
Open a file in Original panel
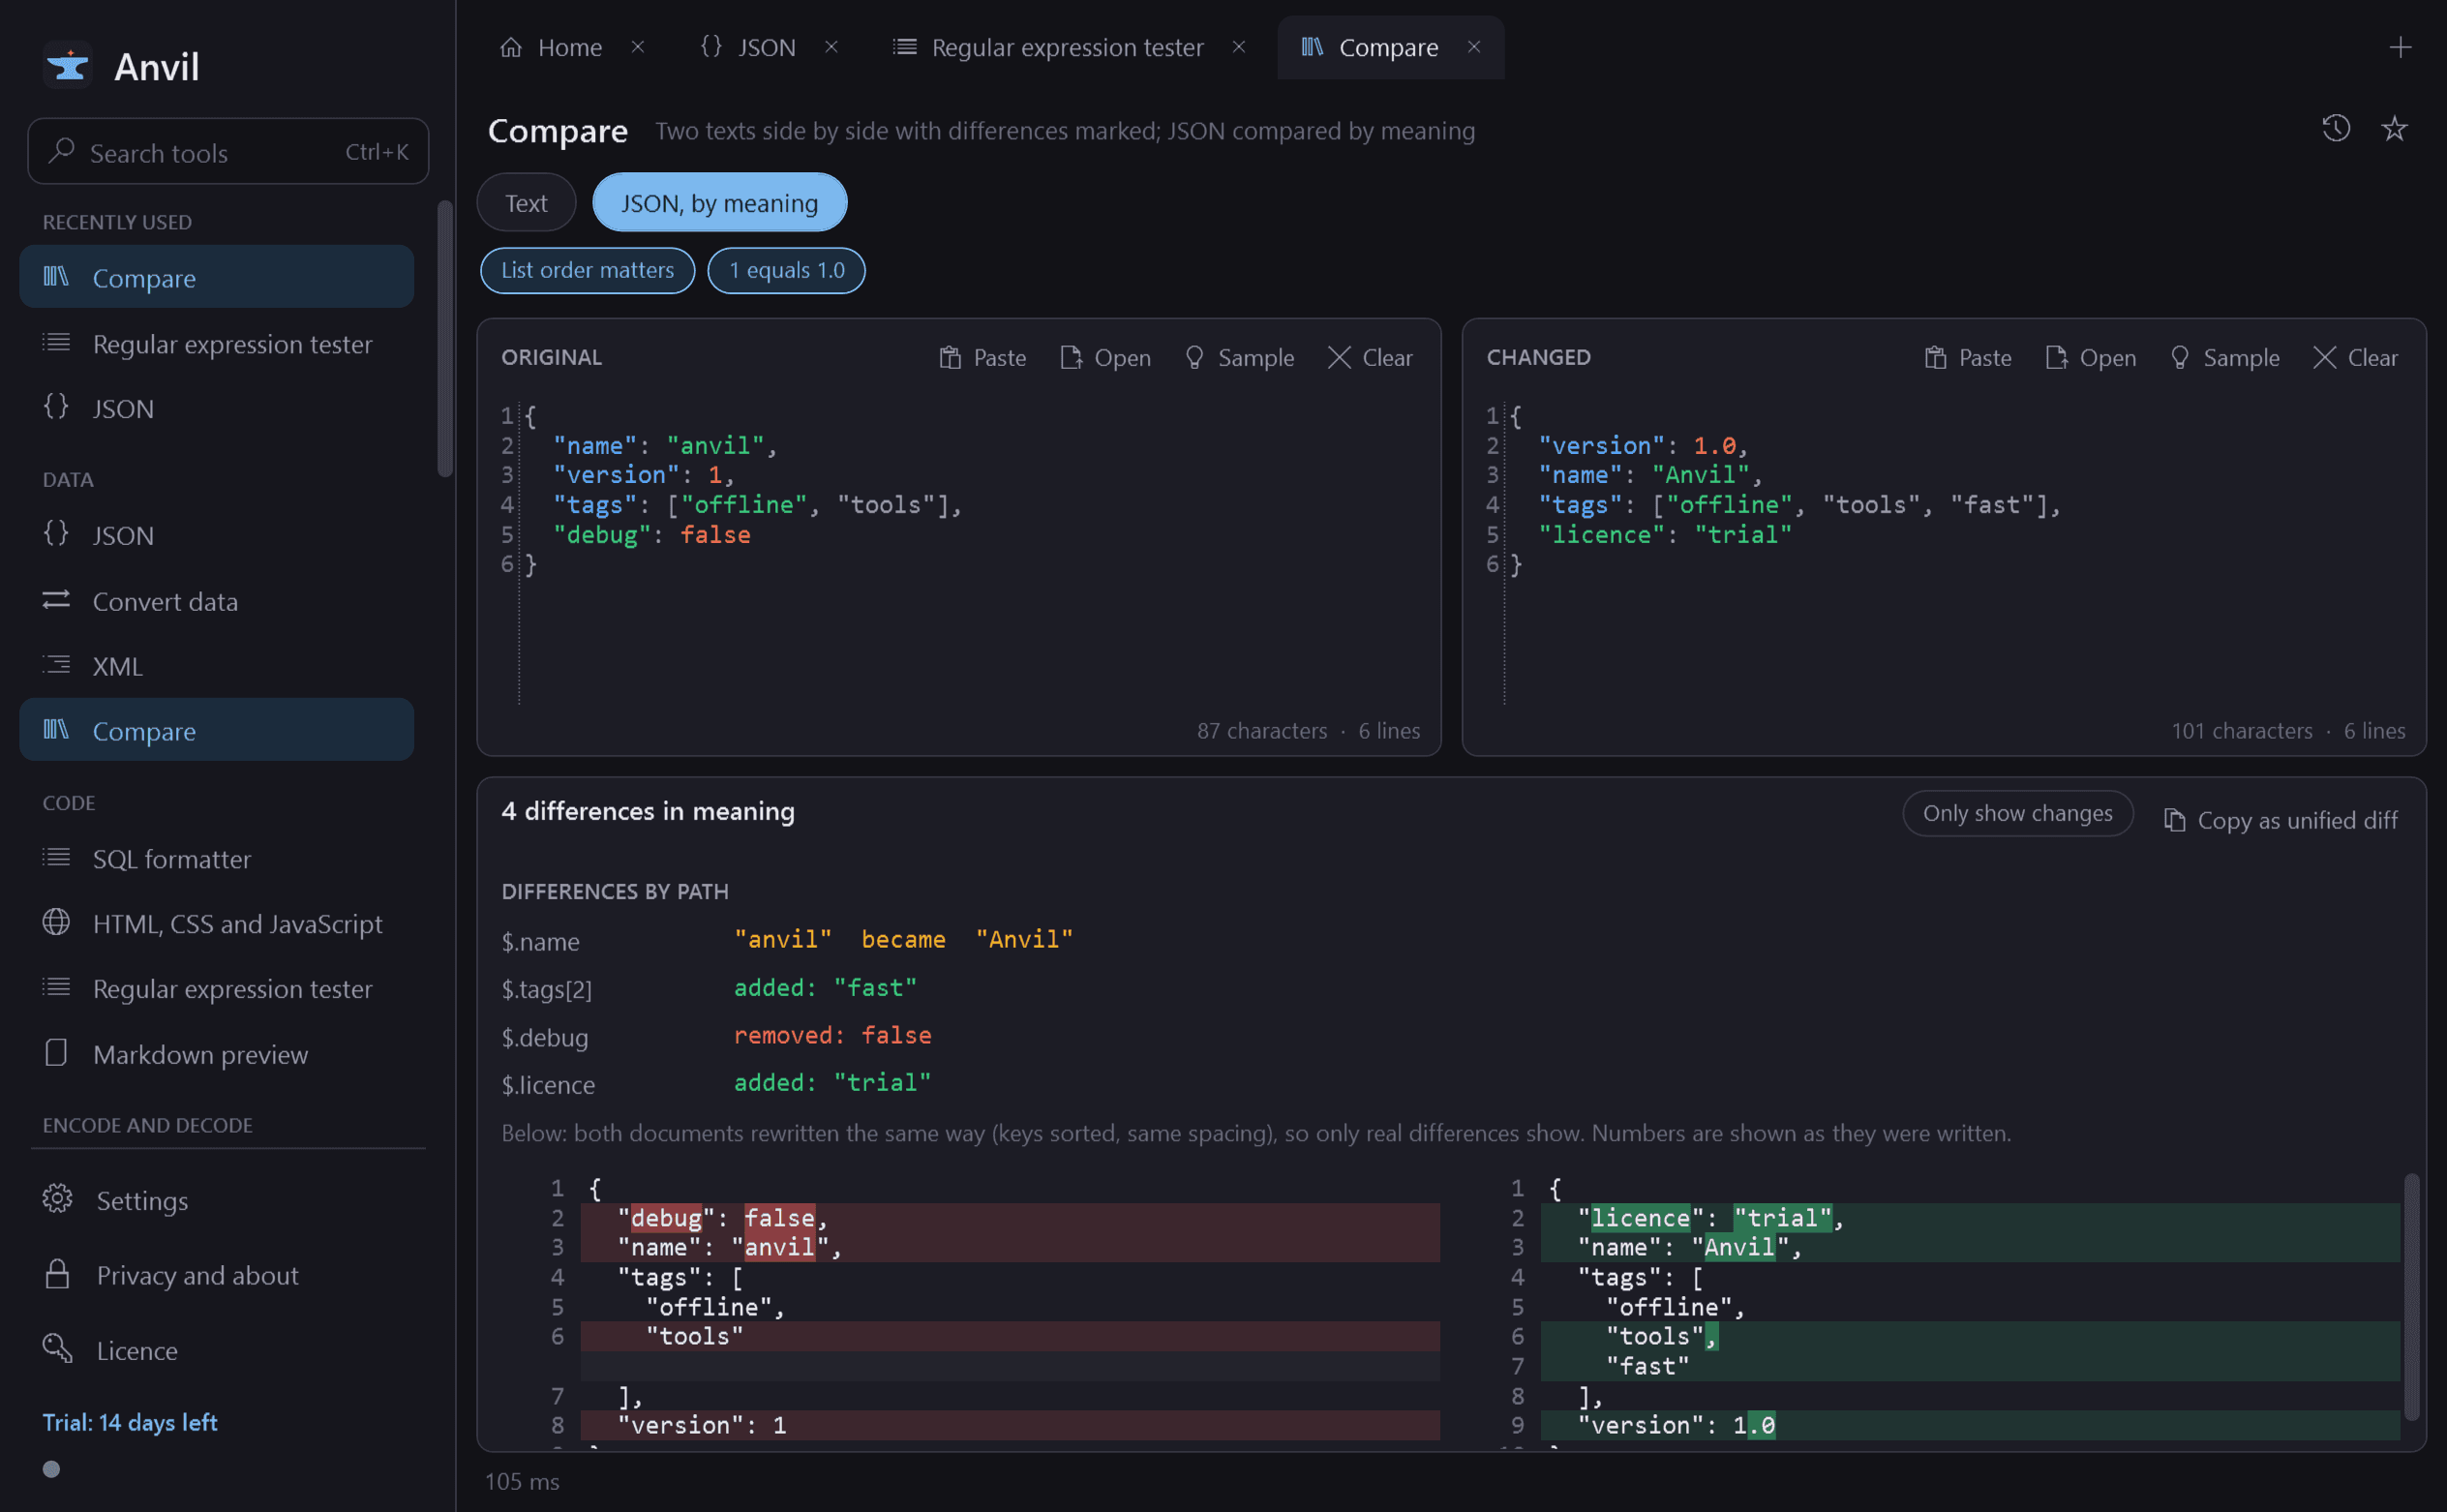[1105, 357]
